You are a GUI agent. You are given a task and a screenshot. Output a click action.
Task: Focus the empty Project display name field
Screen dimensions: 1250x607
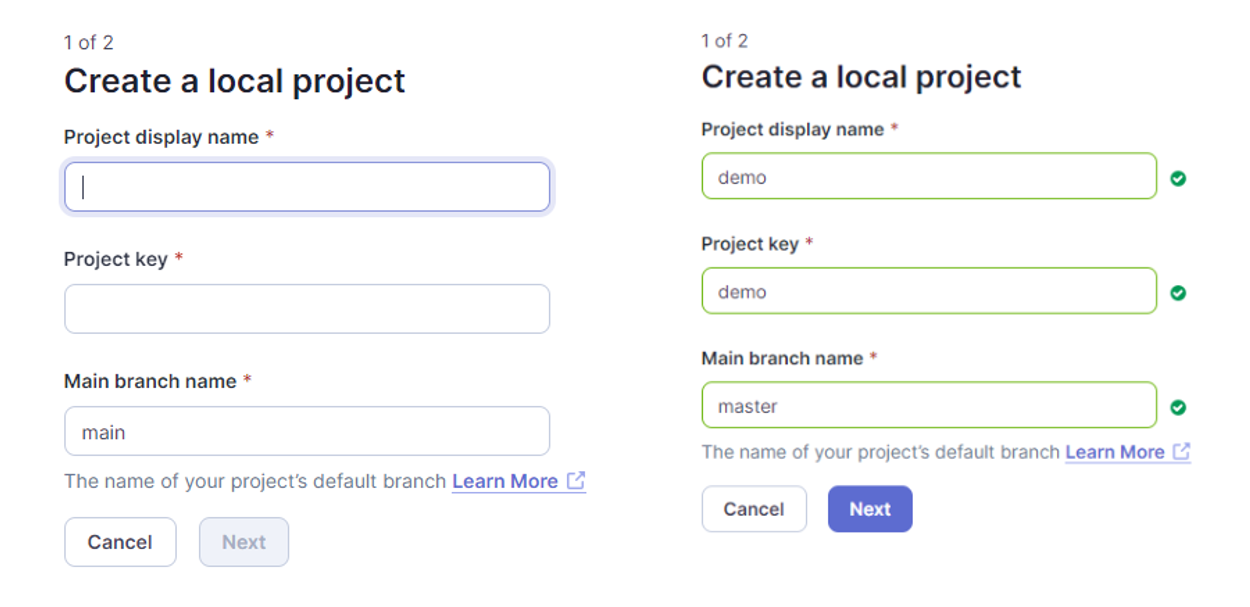(307, 187)
